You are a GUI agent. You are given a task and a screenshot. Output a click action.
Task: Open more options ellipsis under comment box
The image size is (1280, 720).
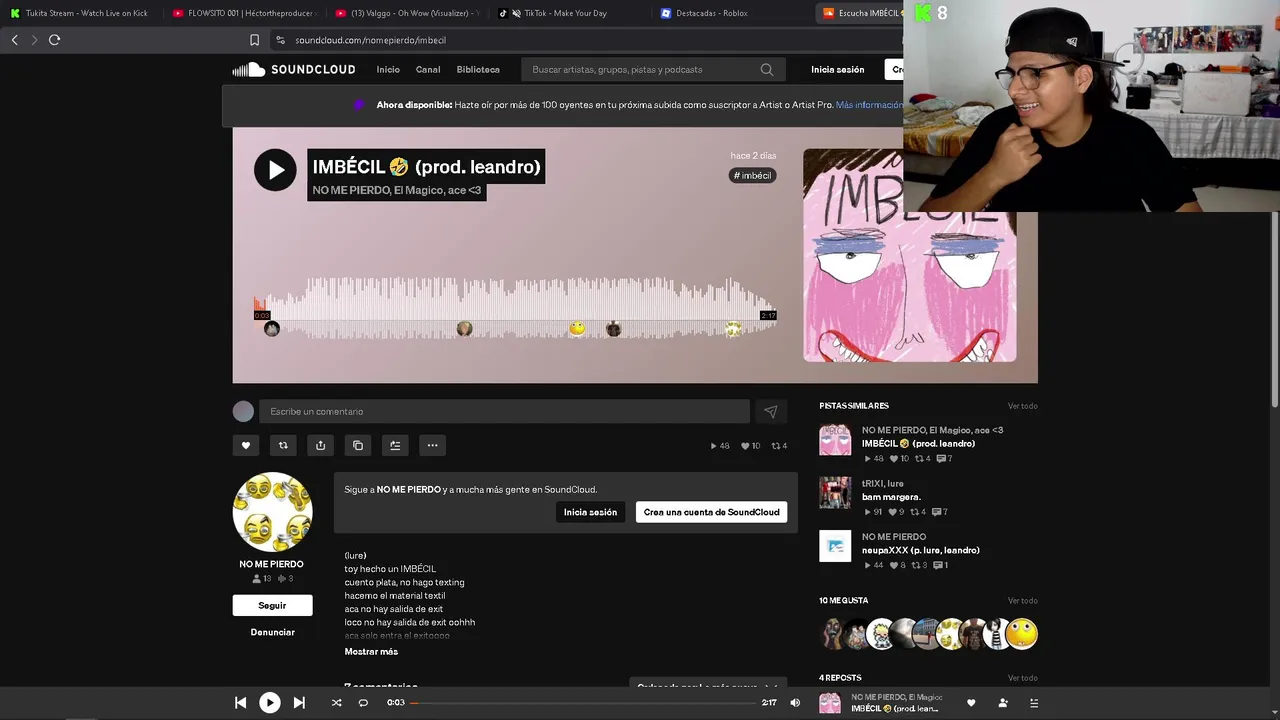pyautogui.click(x=432, y=446)
